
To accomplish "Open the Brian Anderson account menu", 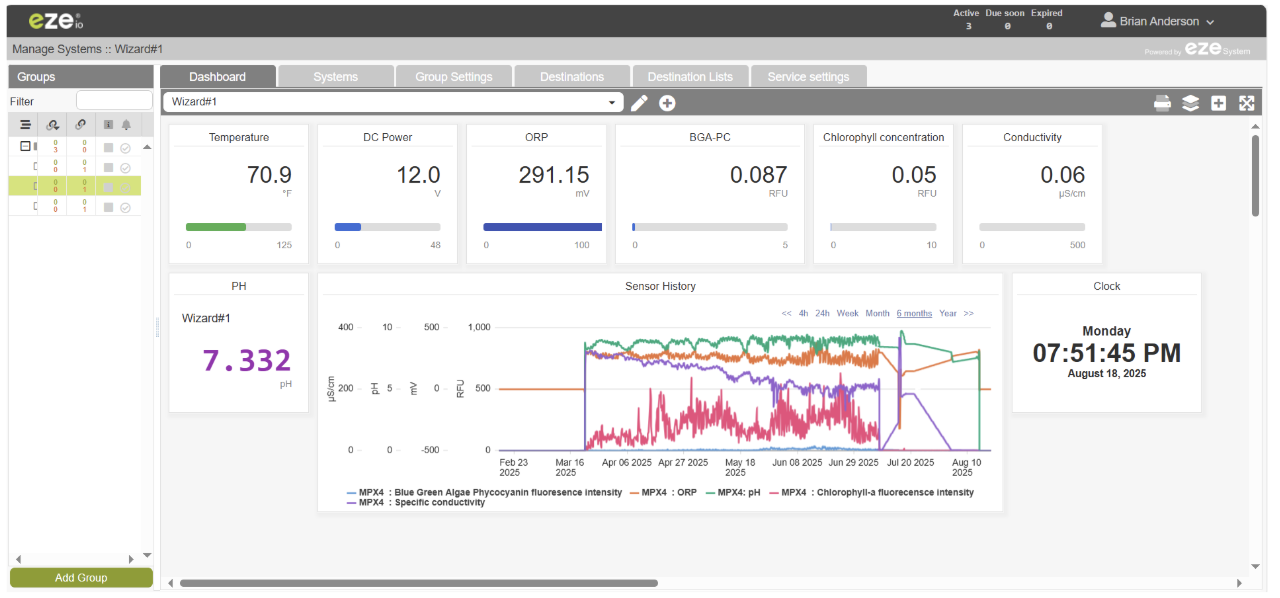I will click(x=1158, y=20).
